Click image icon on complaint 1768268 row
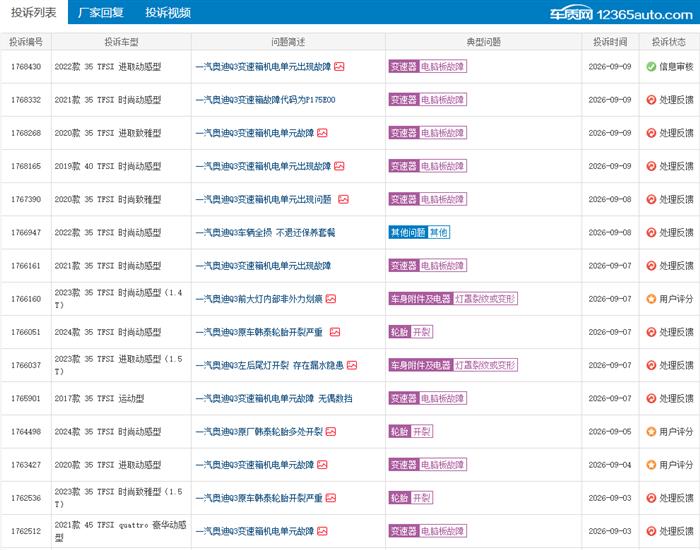700x550 pixels. [322, 133]
